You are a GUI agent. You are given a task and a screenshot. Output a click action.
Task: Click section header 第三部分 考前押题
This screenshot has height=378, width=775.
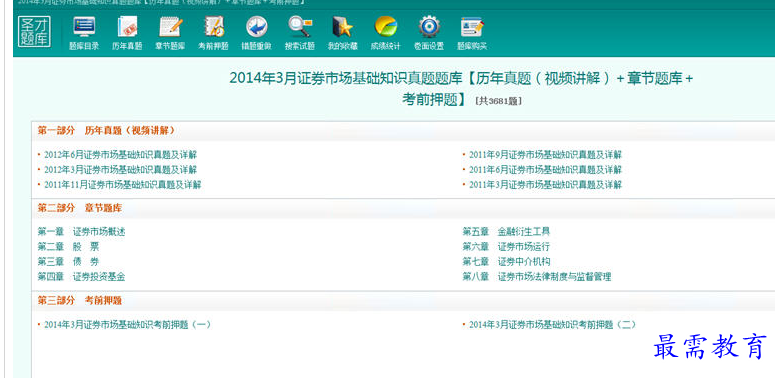80,300
